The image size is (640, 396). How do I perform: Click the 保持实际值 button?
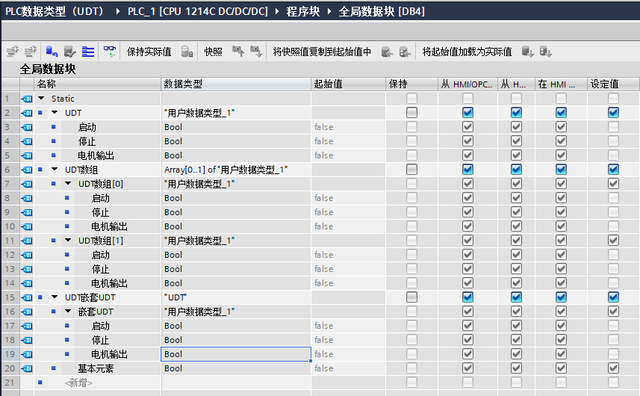[149, 52]
